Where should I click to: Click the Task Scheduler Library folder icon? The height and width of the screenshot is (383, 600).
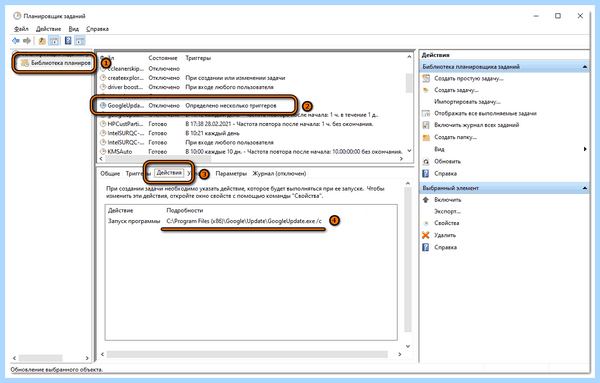(x=25, y=63)
